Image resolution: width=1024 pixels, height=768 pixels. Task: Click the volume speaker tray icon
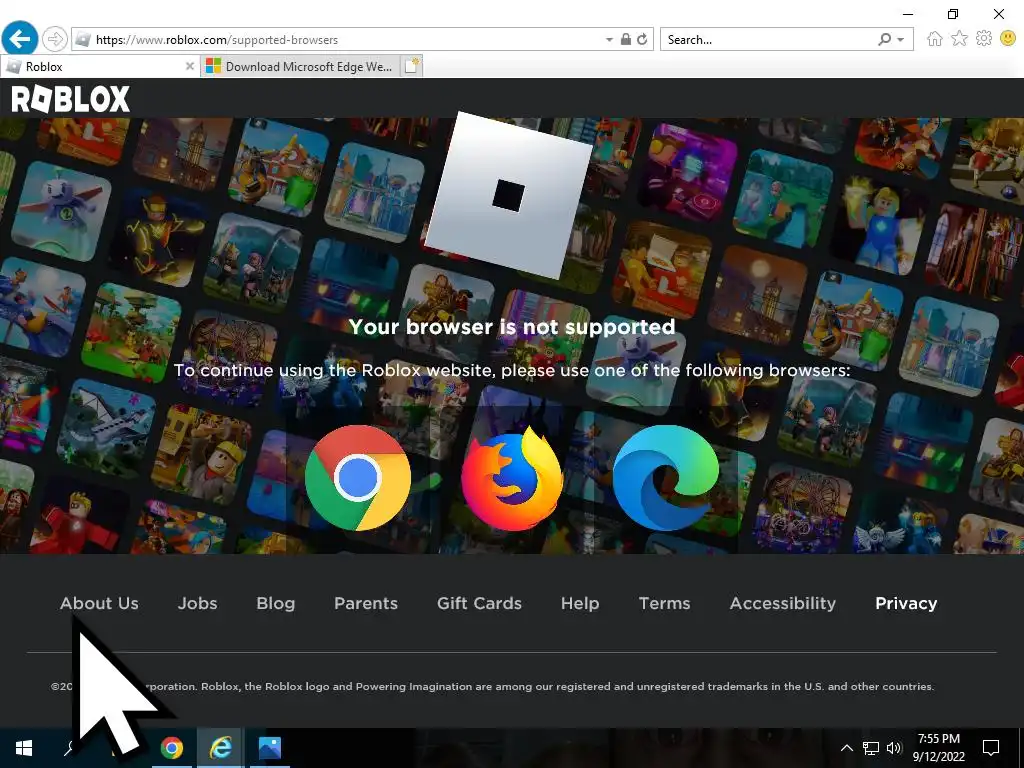click(x=894, y=748)
